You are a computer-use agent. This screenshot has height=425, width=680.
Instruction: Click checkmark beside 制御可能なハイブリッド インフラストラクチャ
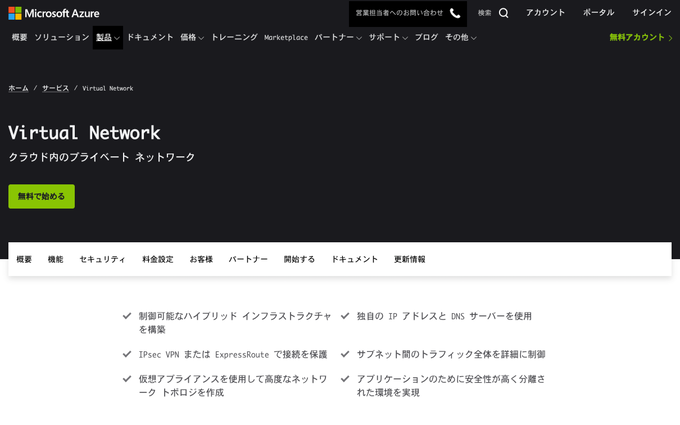(x=127, y=316)
